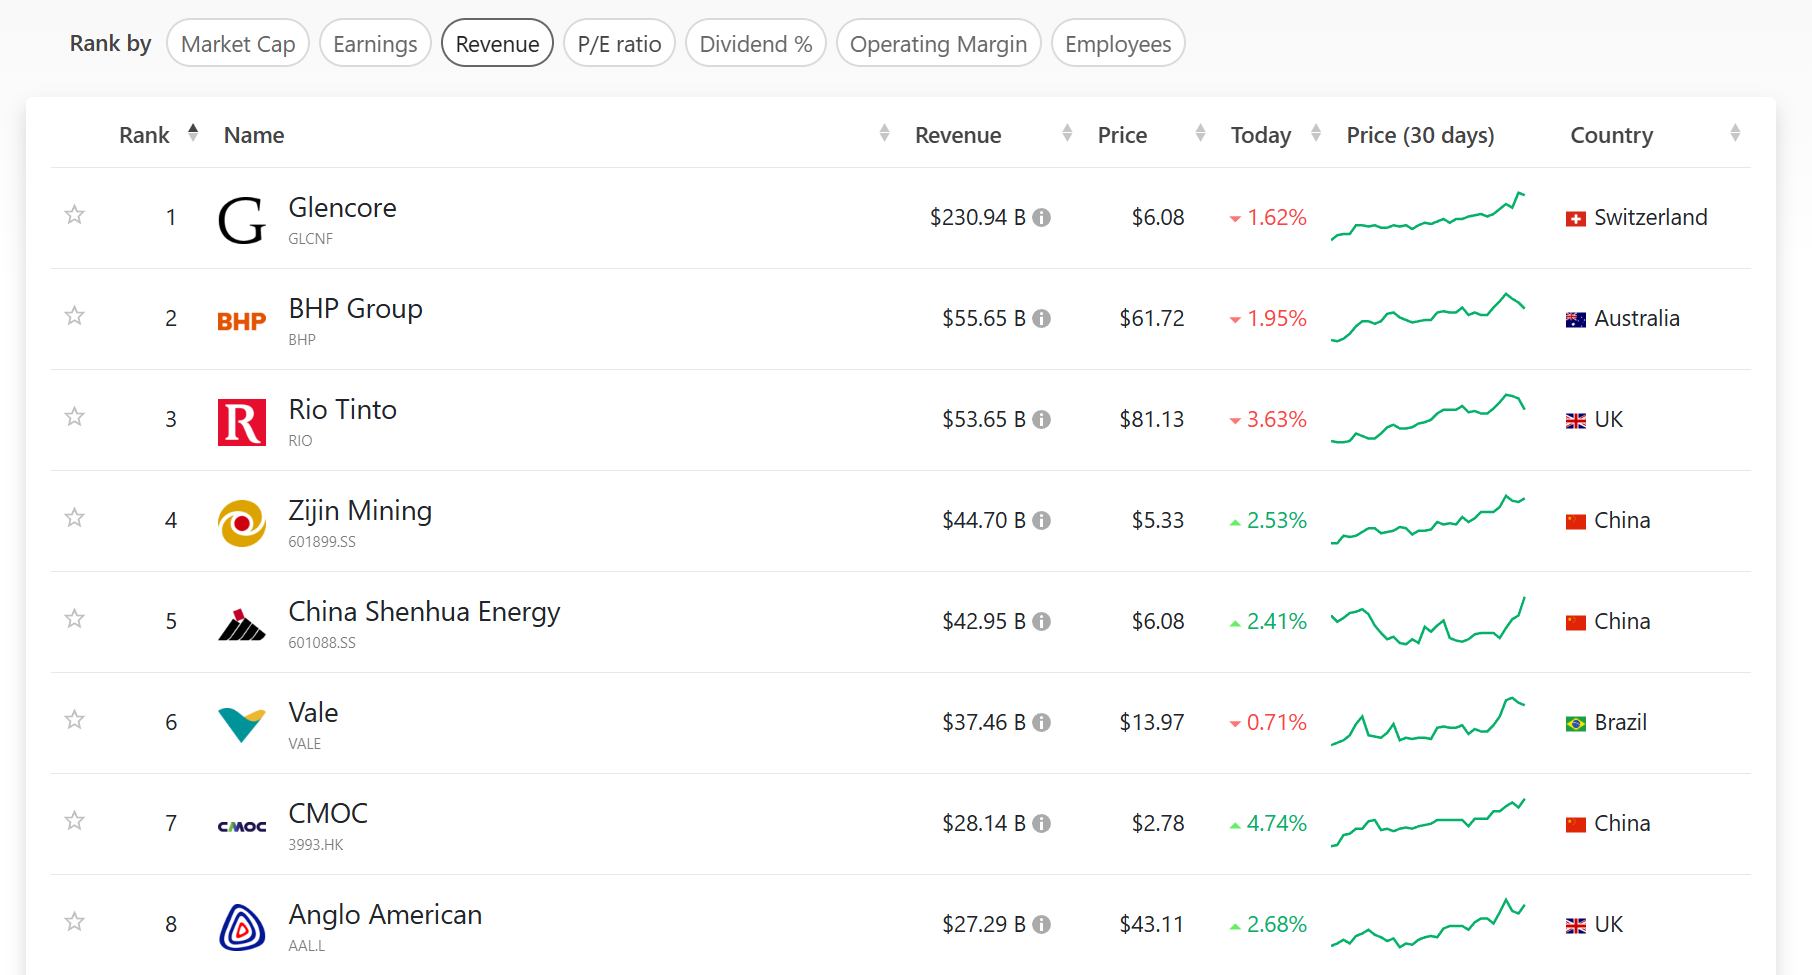Click the CMOC logo icon
Image resolution: width=1812 pixels, height=975 pixels.
tap(242, 826)
